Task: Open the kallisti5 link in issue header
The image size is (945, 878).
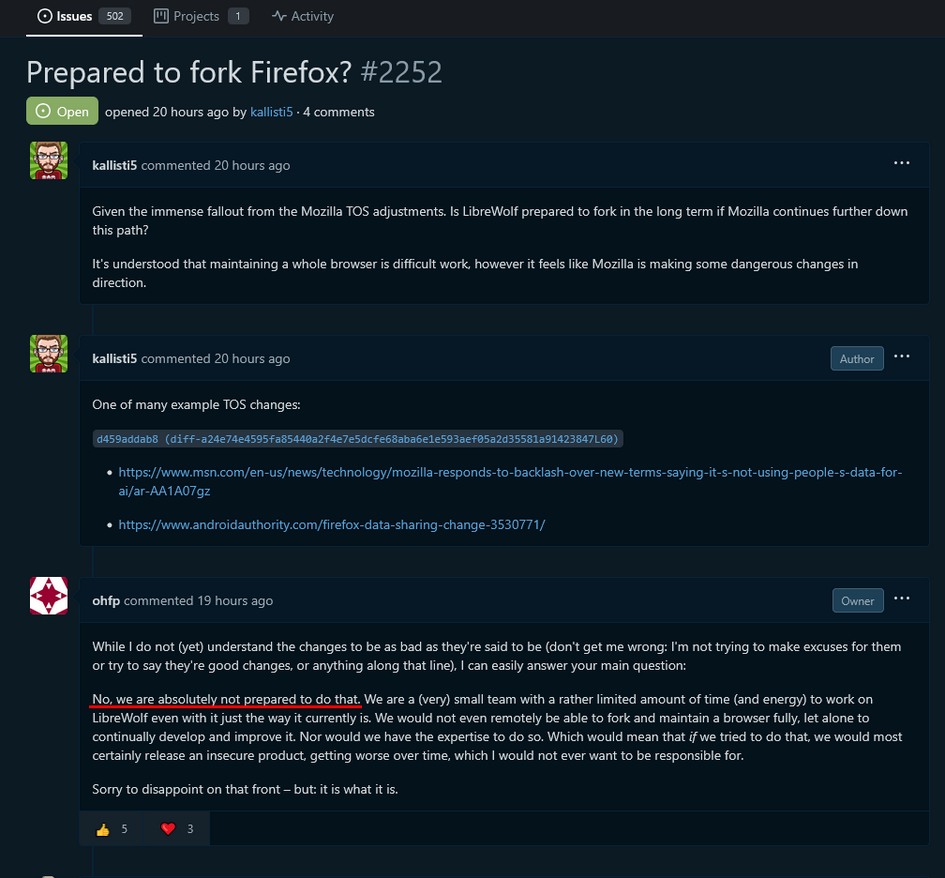Action: pyautogui.click(x=271, y=112)
